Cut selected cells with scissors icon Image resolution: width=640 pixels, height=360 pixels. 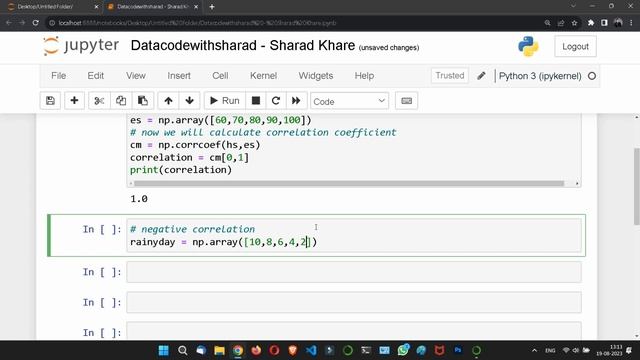coord(99,101)
